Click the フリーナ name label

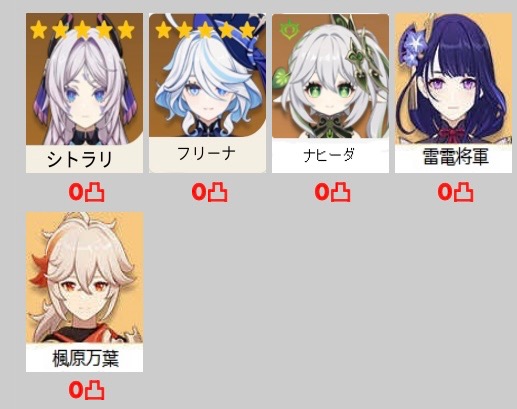207,154
